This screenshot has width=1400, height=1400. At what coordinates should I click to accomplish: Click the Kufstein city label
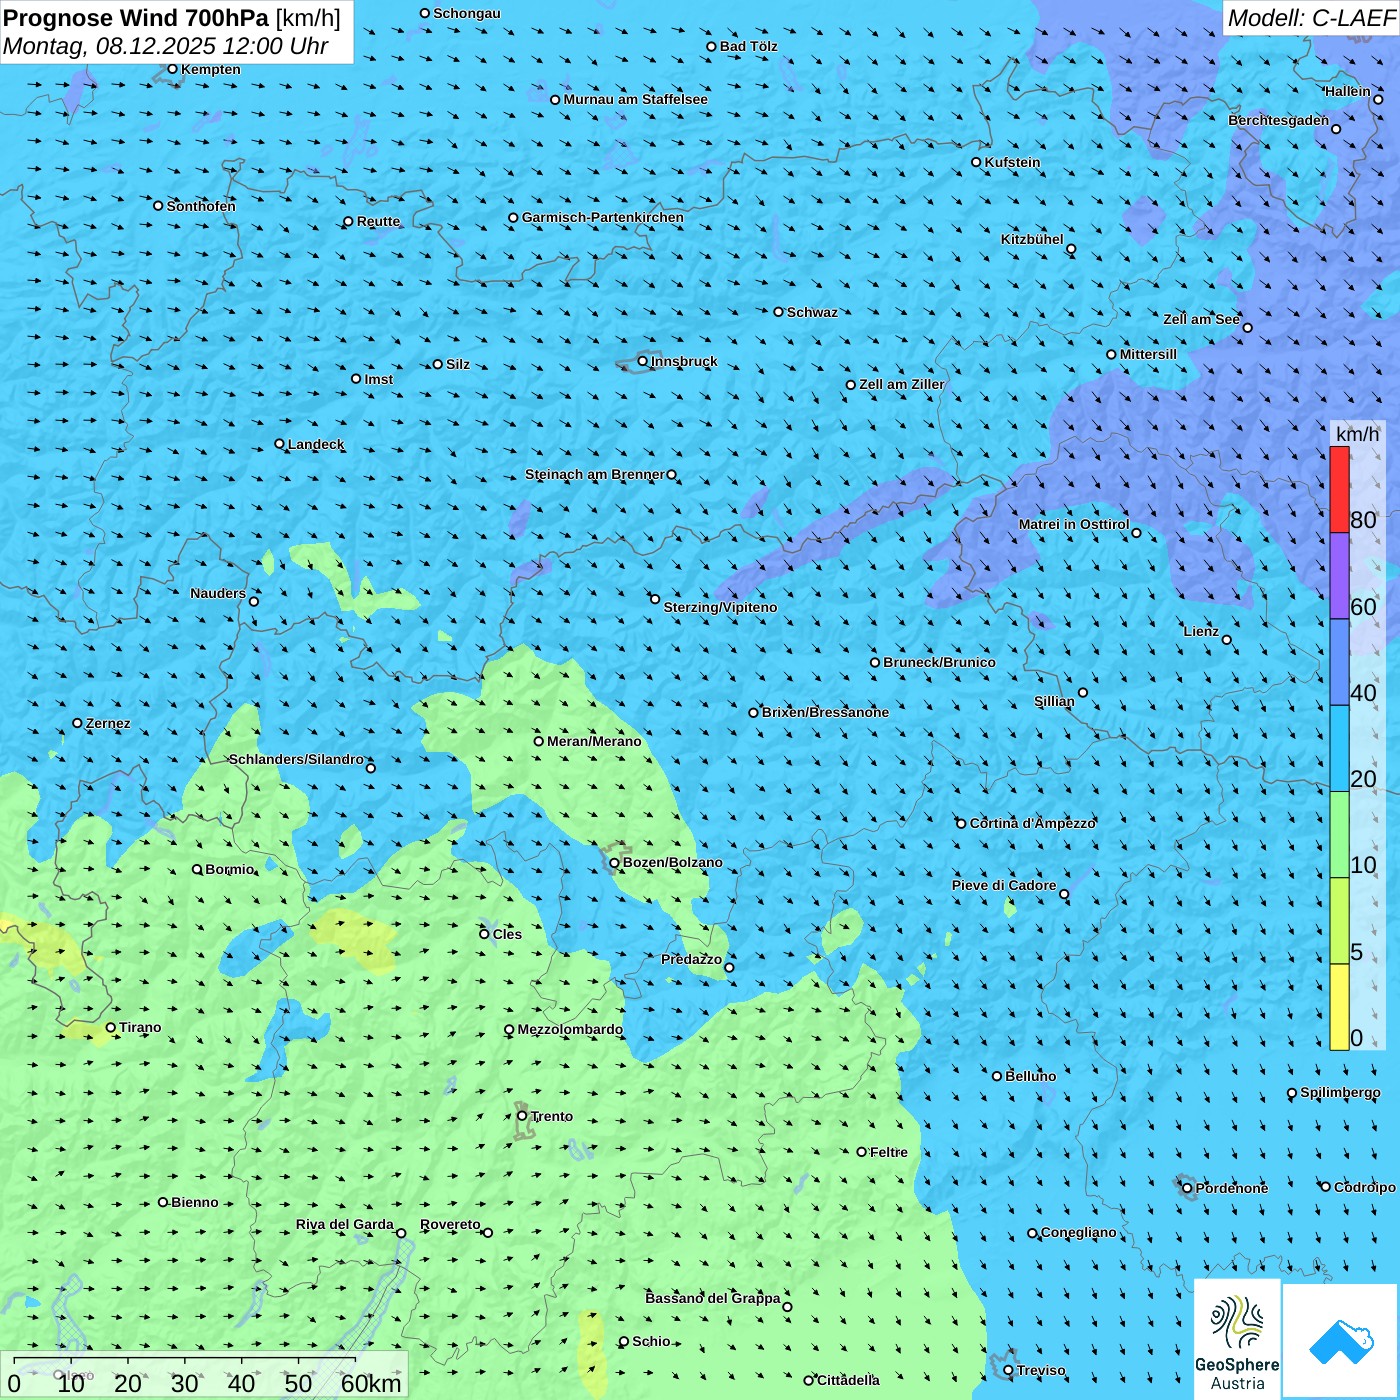click(1012, 162)
